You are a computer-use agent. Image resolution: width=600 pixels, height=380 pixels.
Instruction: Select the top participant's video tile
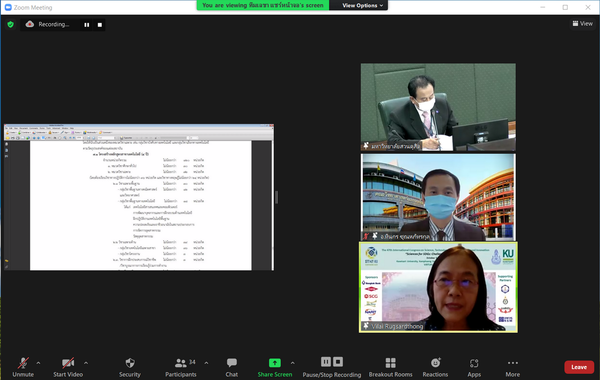pos(438,107)
